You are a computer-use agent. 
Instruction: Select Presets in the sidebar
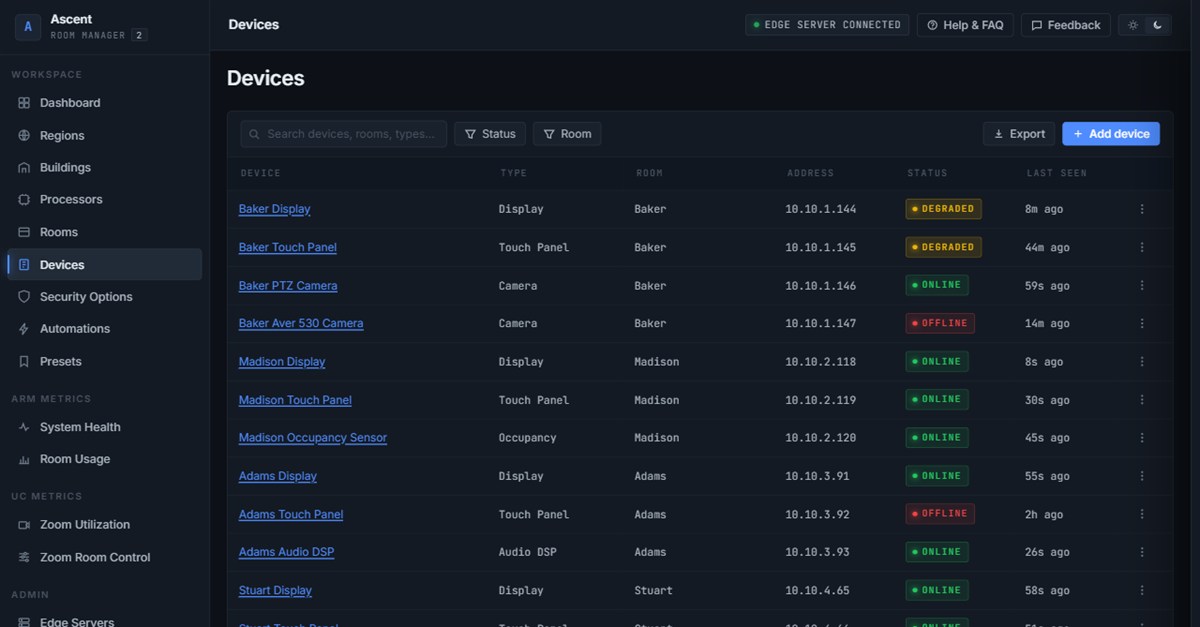[x=105, y=362]
